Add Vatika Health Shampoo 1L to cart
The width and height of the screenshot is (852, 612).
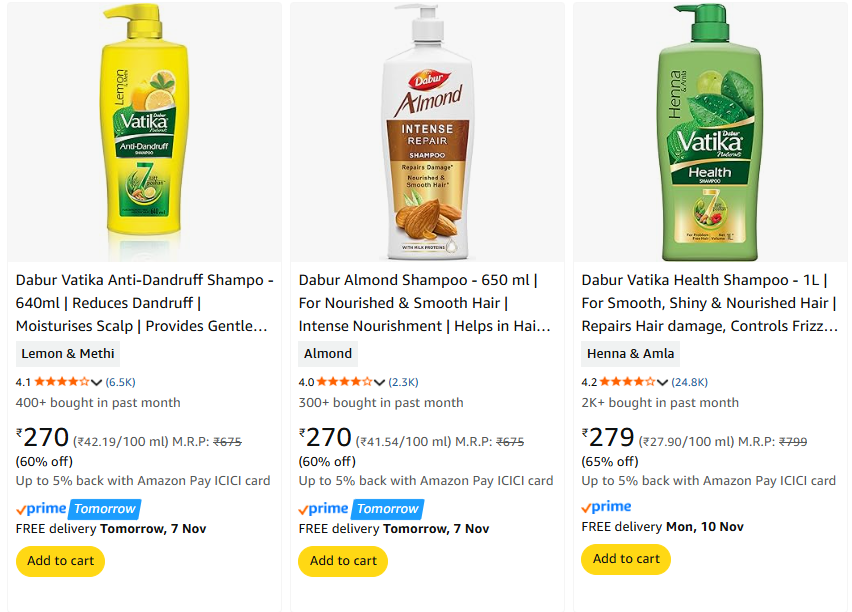click(626, 559)
